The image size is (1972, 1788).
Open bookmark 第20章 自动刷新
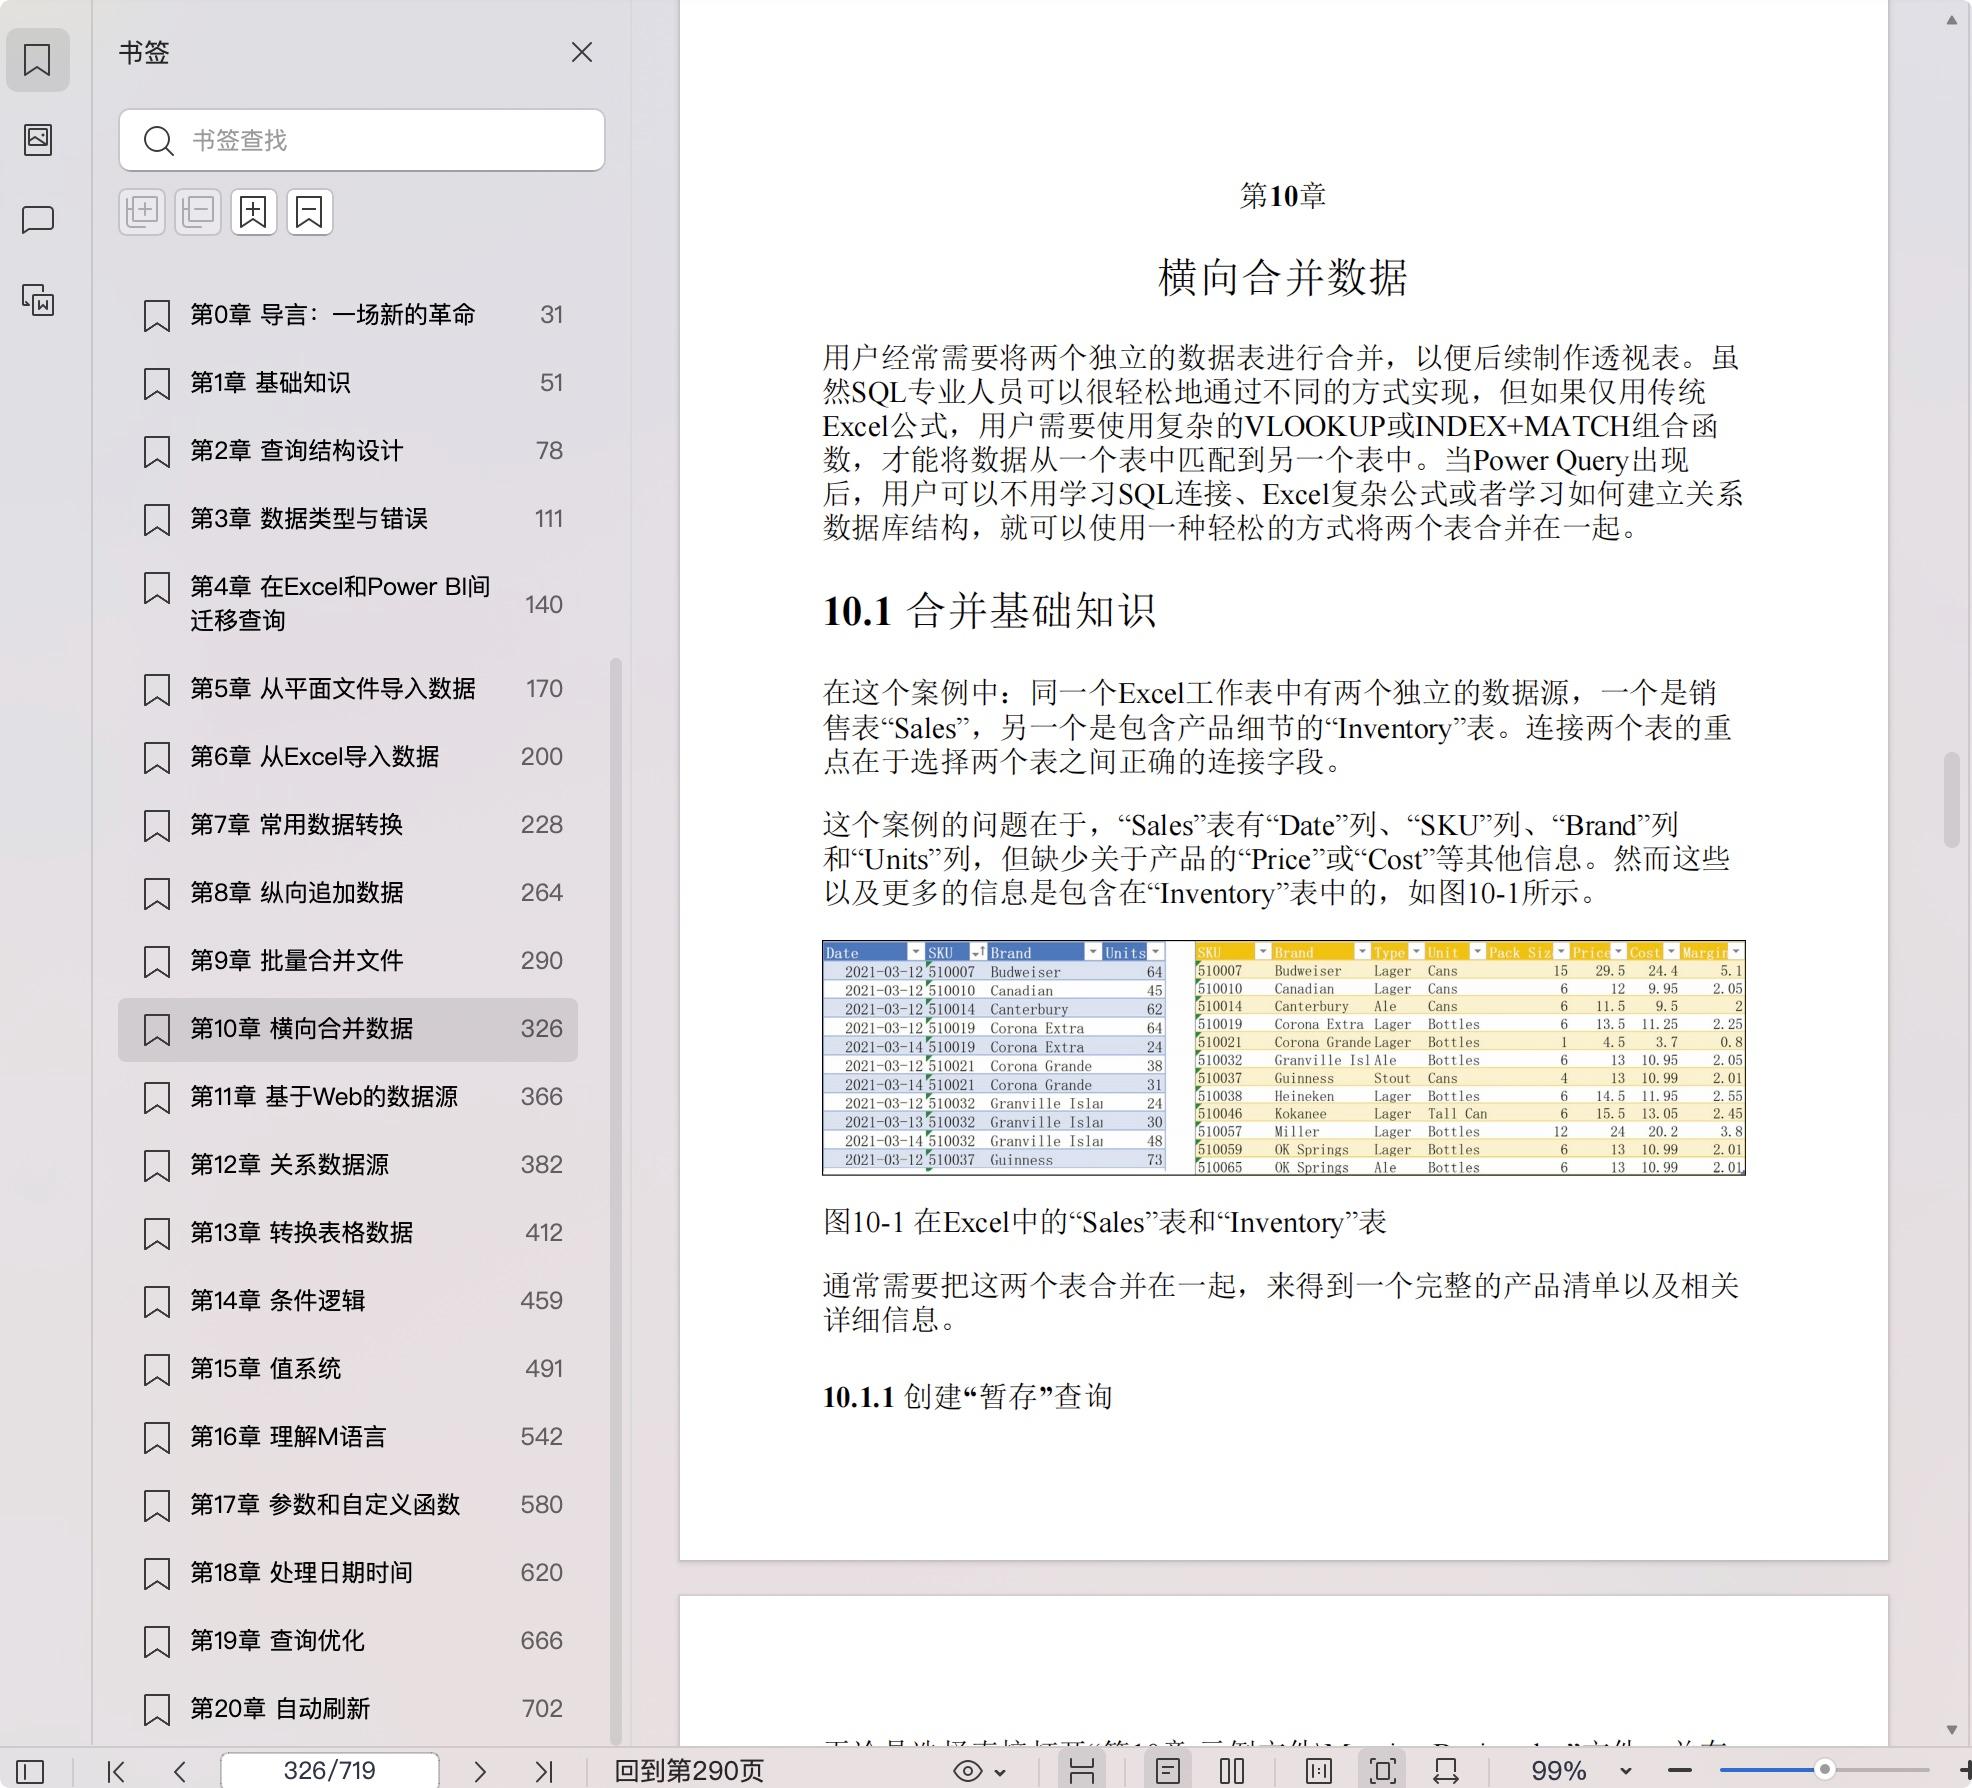[x=348, y=1709]
